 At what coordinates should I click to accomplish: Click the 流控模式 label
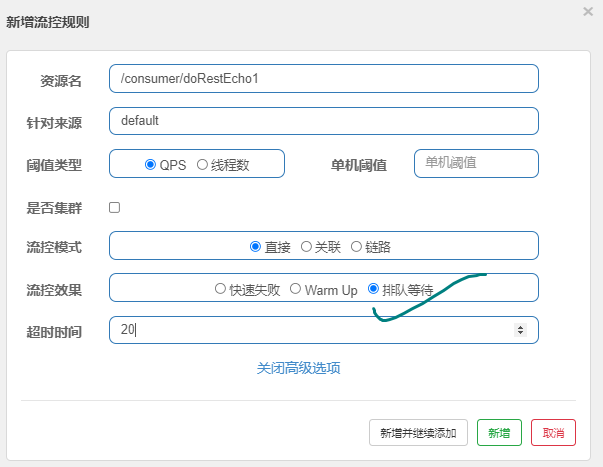54,247
